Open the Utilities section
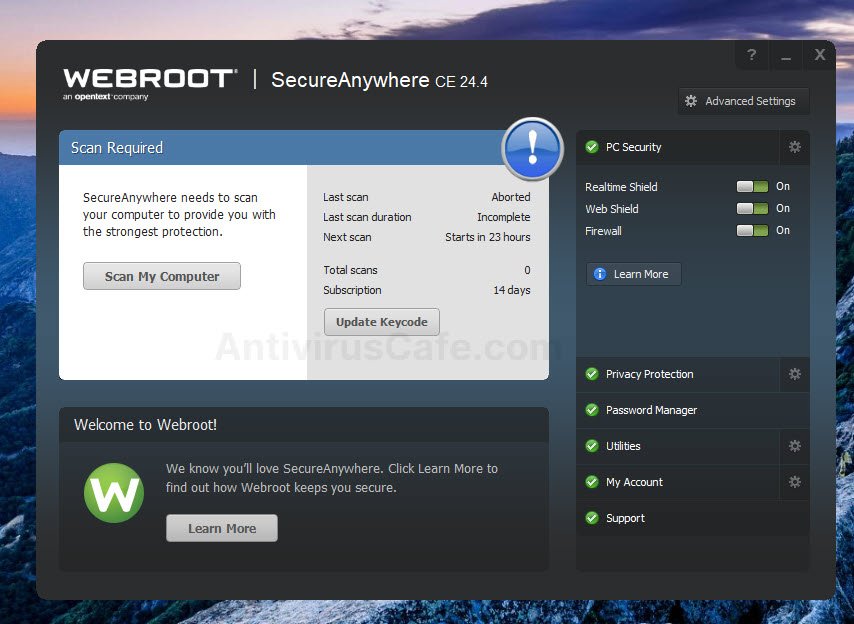854x624 pixels. 678,446
